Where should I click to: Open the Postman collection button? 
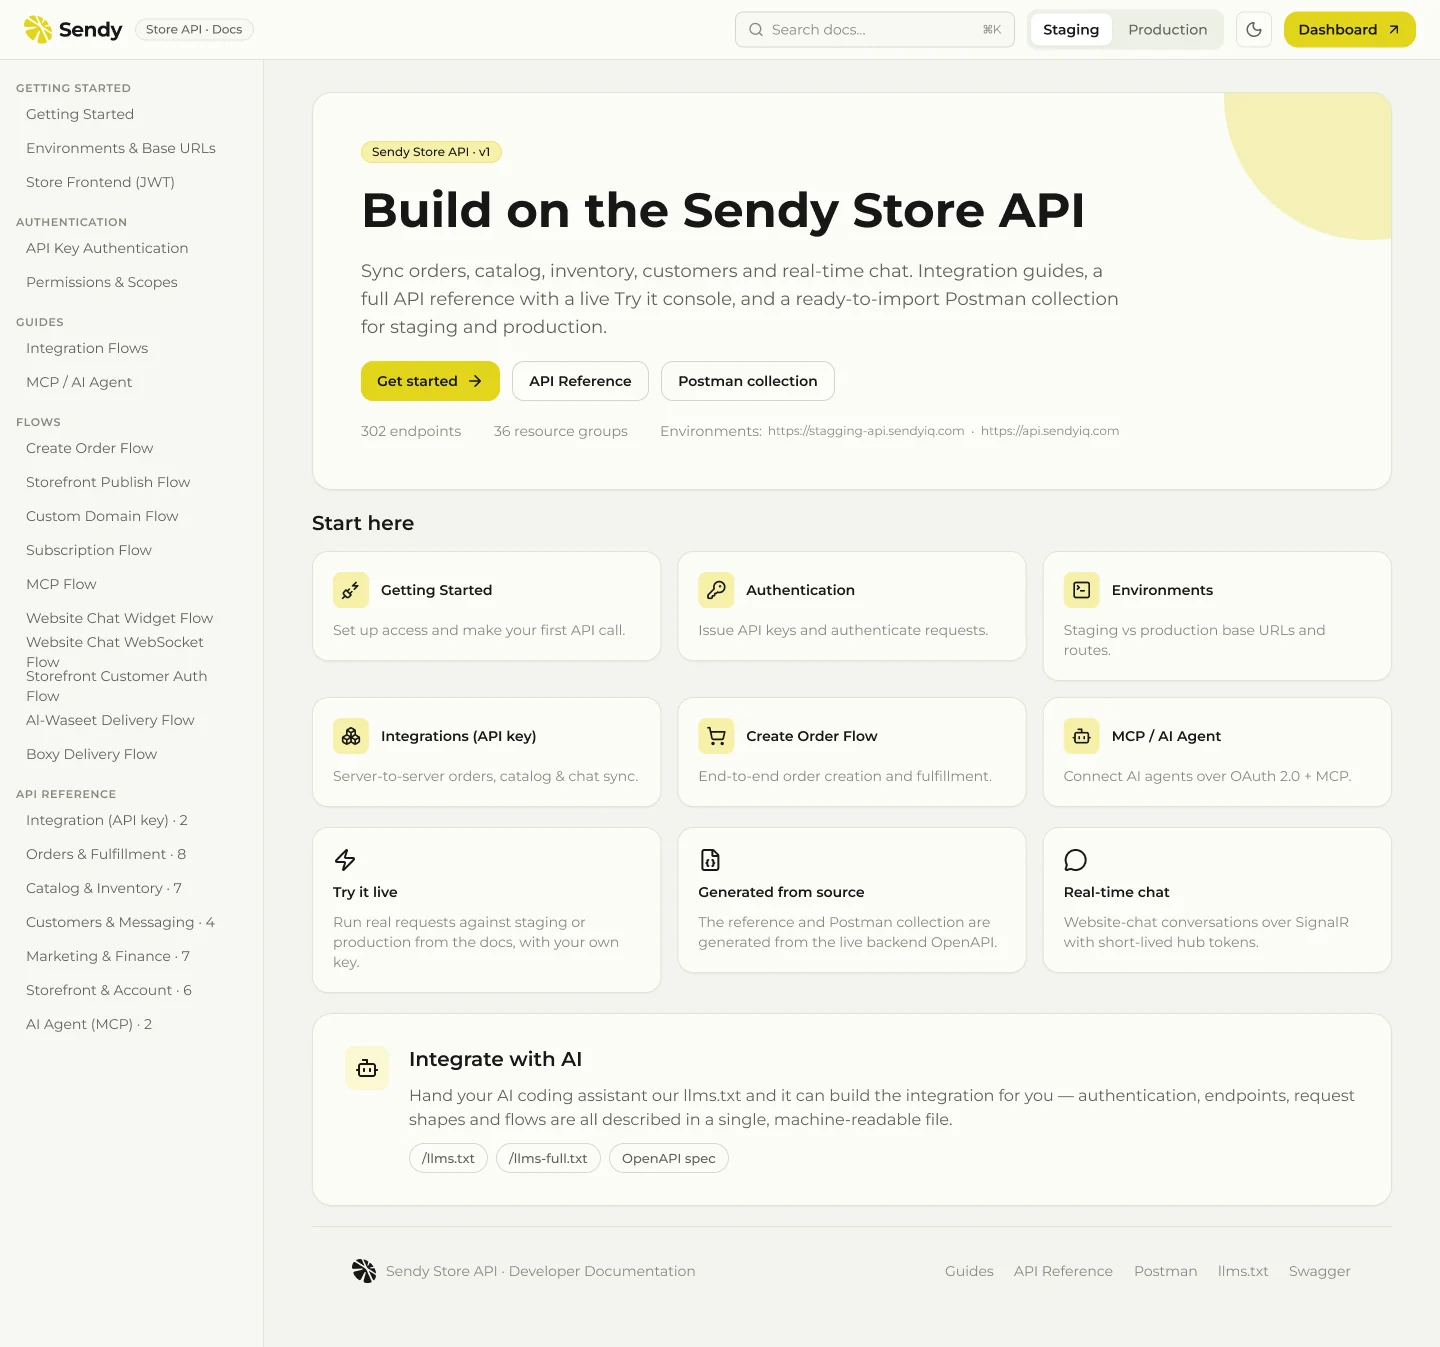tap(748, 381)
